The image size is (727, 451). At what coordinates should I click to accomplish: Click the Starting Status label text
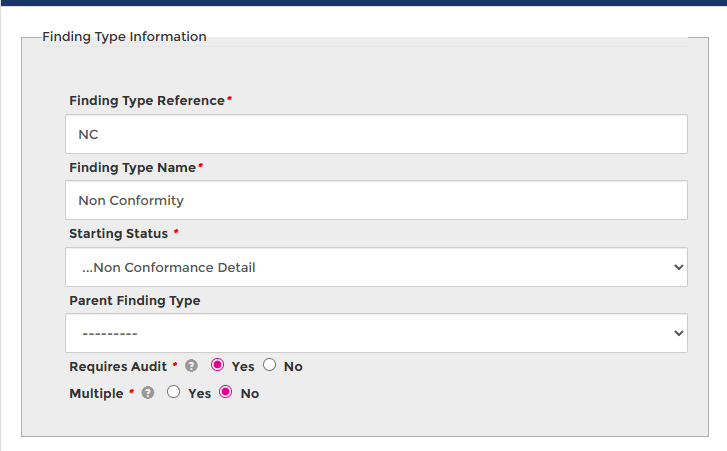click(x=119, y=233)
